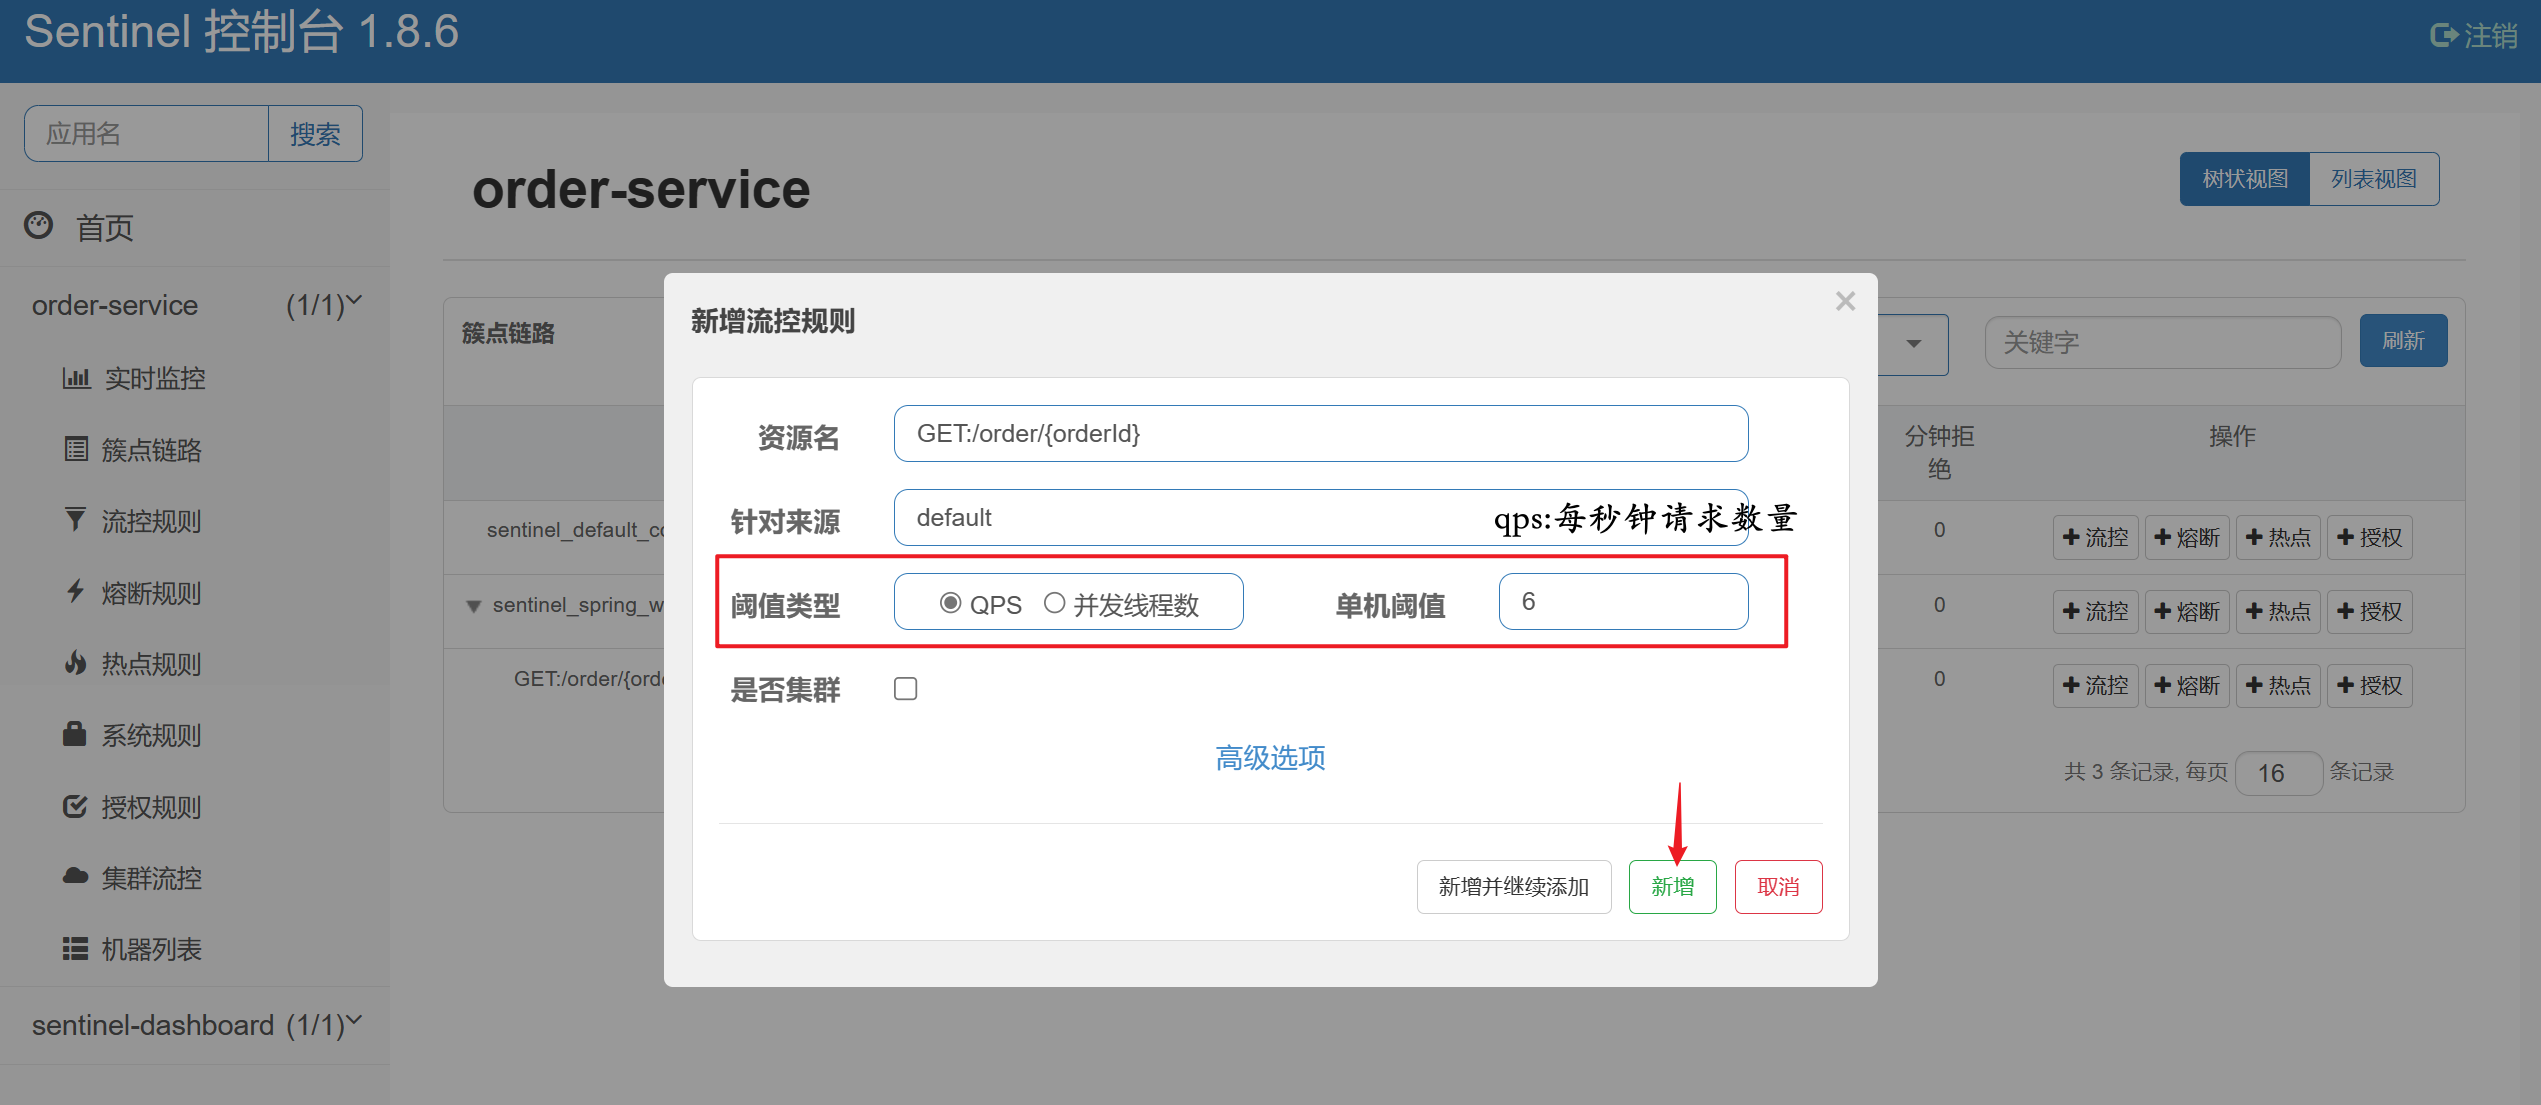
Task: Add 授权 for GET:/order row
Action: tap(2369, 686)
